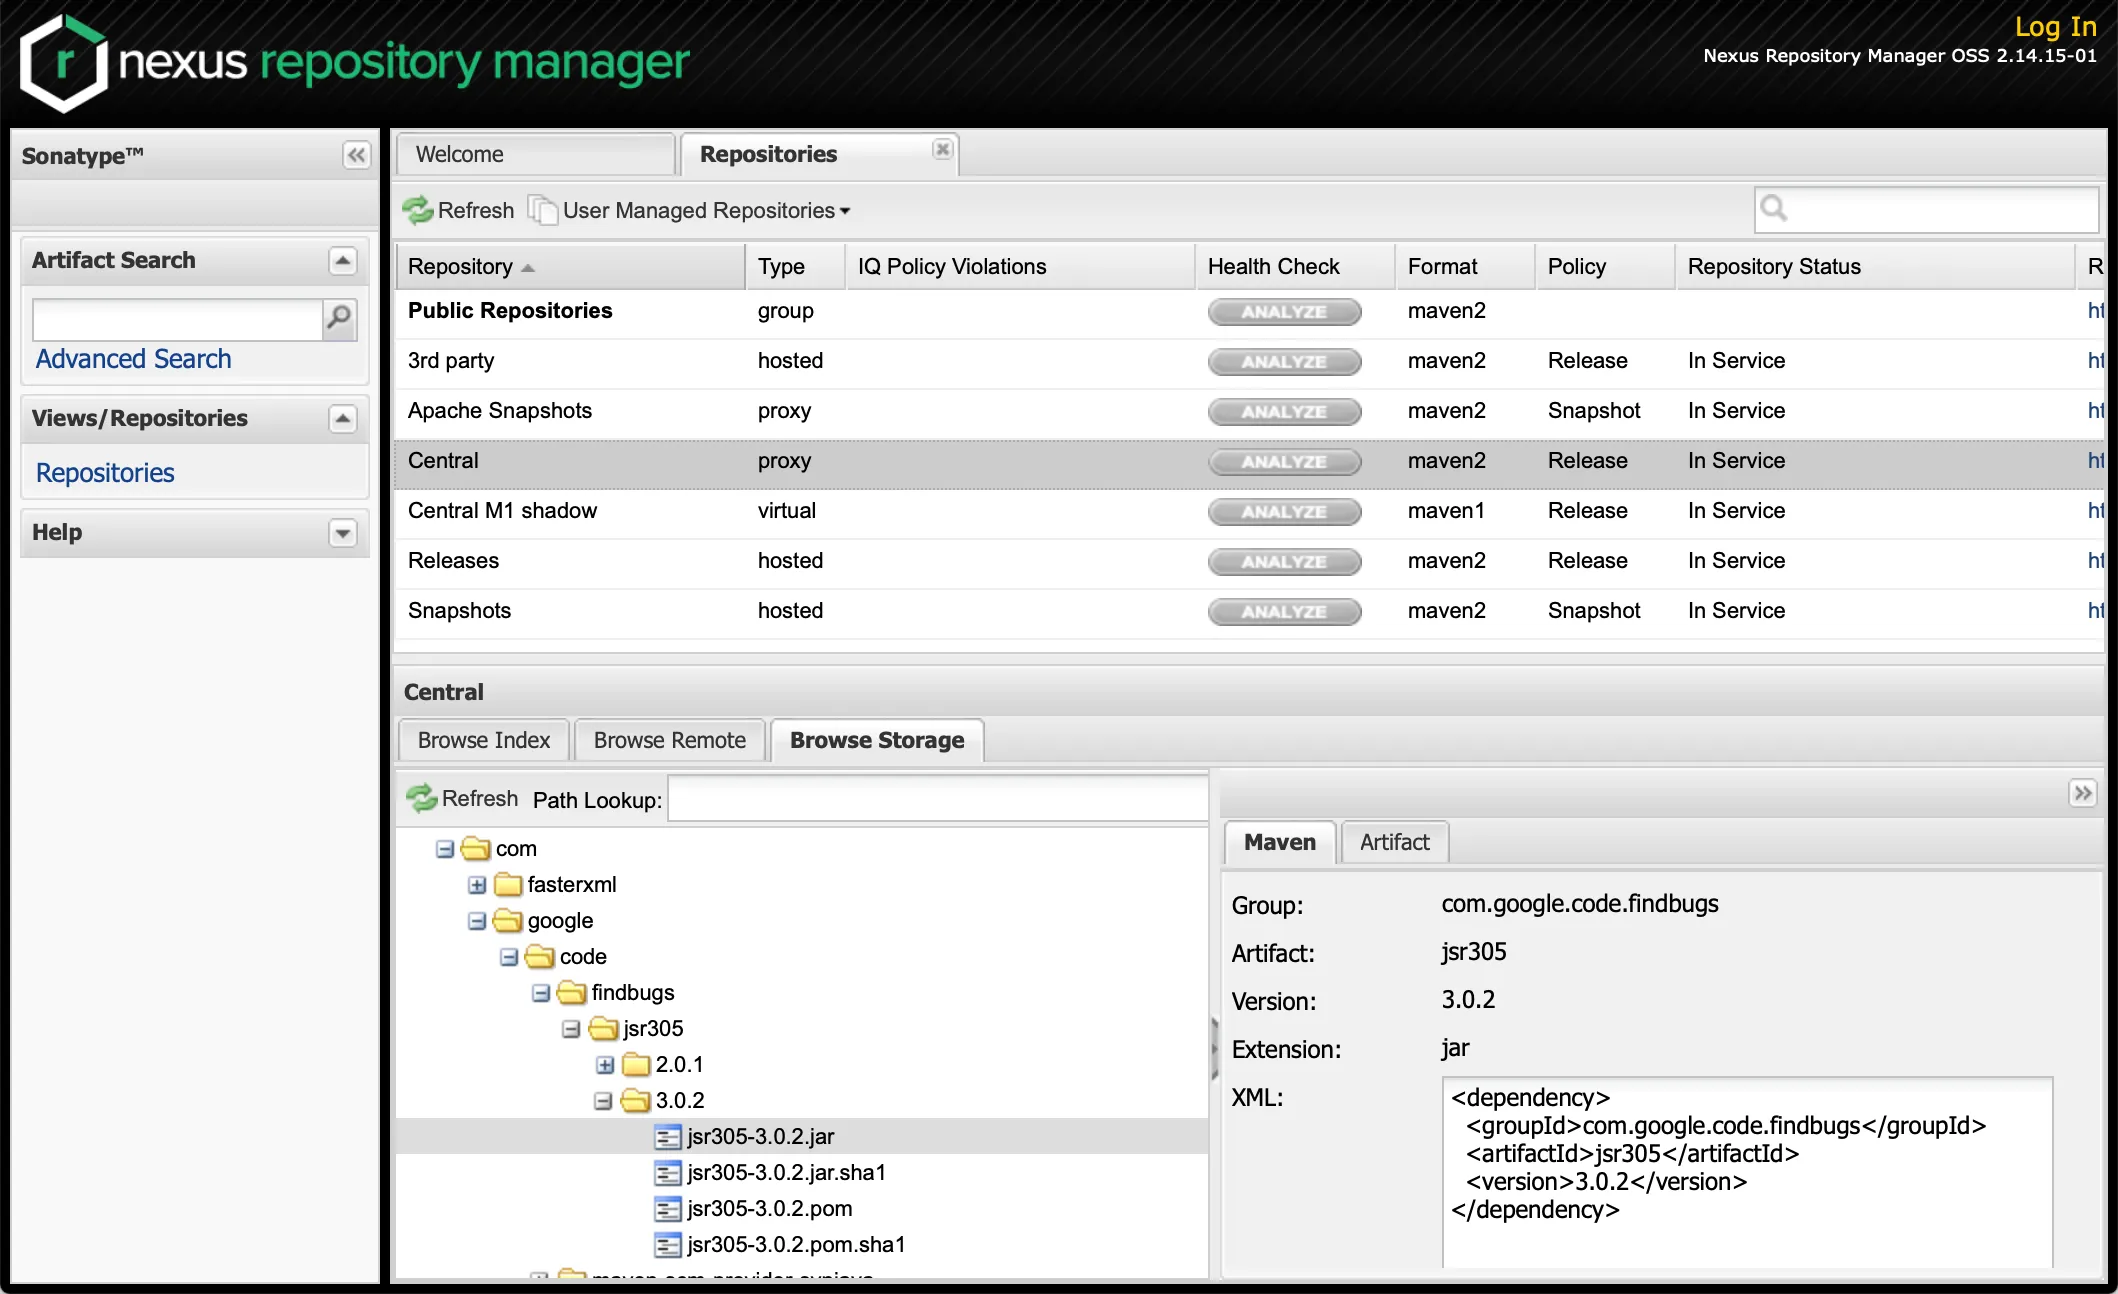The width and height of the screenshot is (2118, 1294).
Task: Click the Log In link
Action: pyautogui.click(x=2056, y=27)
